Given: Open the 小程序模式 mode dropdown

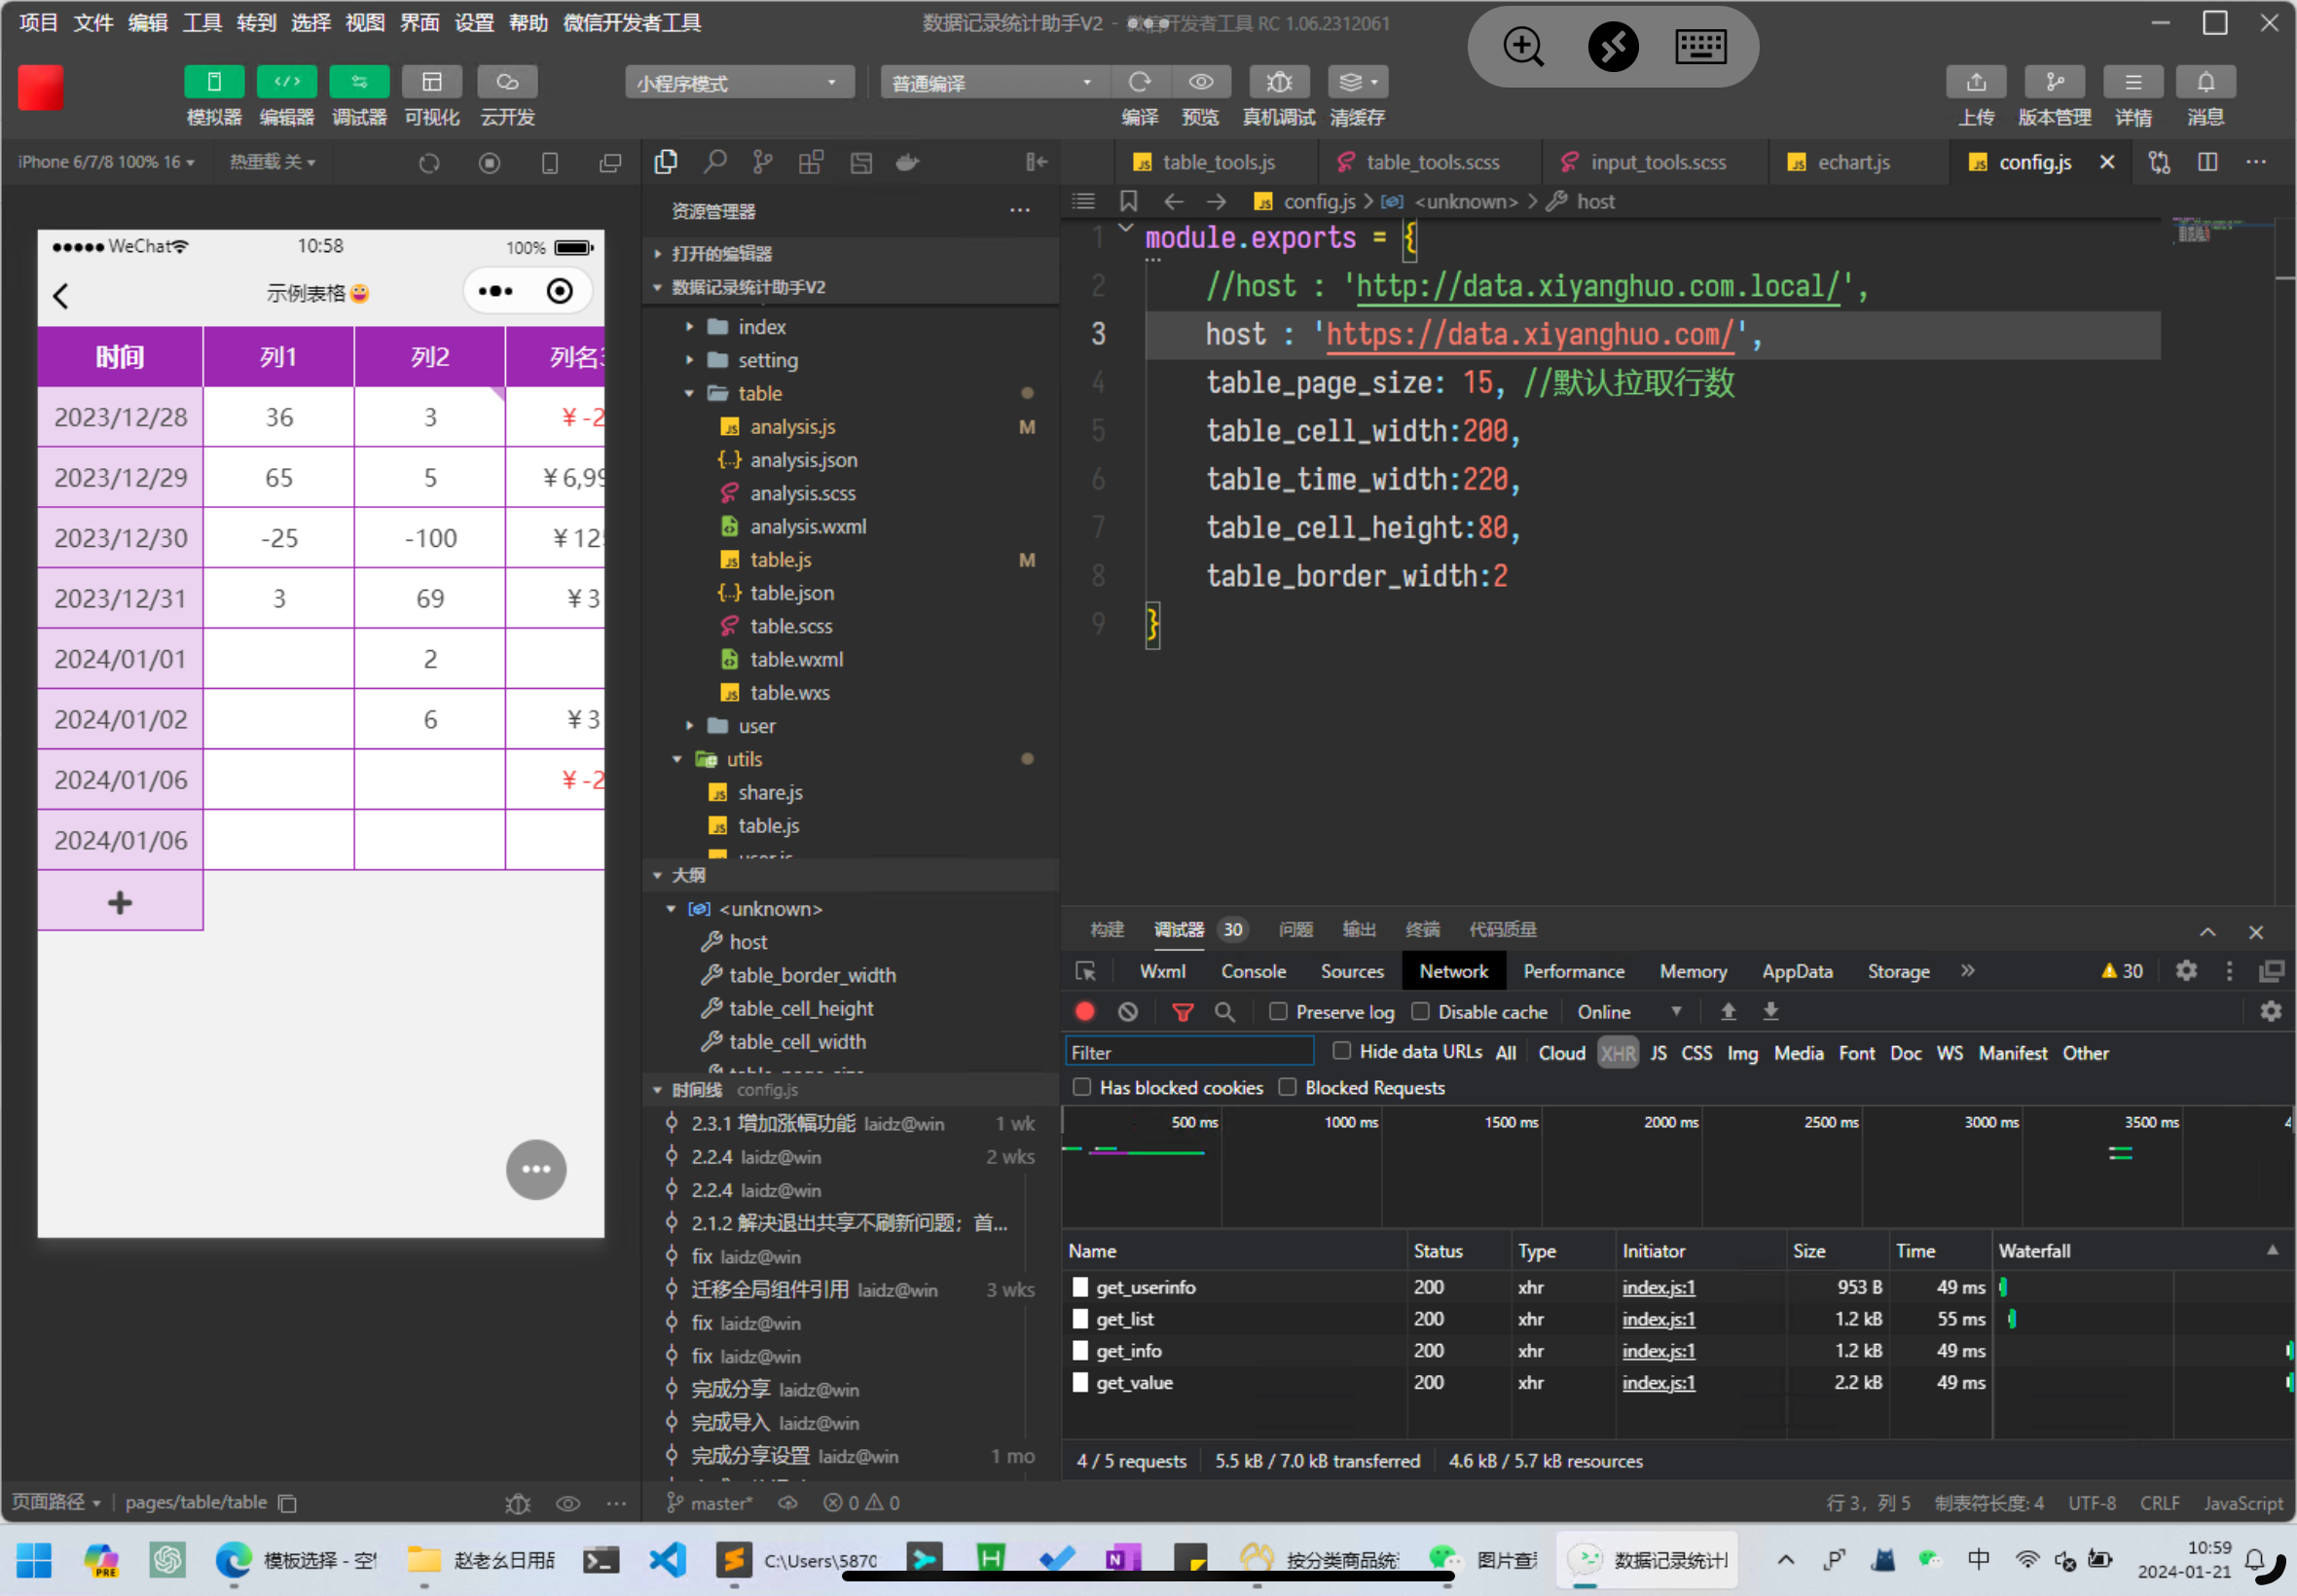Looking at the screenshot, I should (x=738, y=83).
